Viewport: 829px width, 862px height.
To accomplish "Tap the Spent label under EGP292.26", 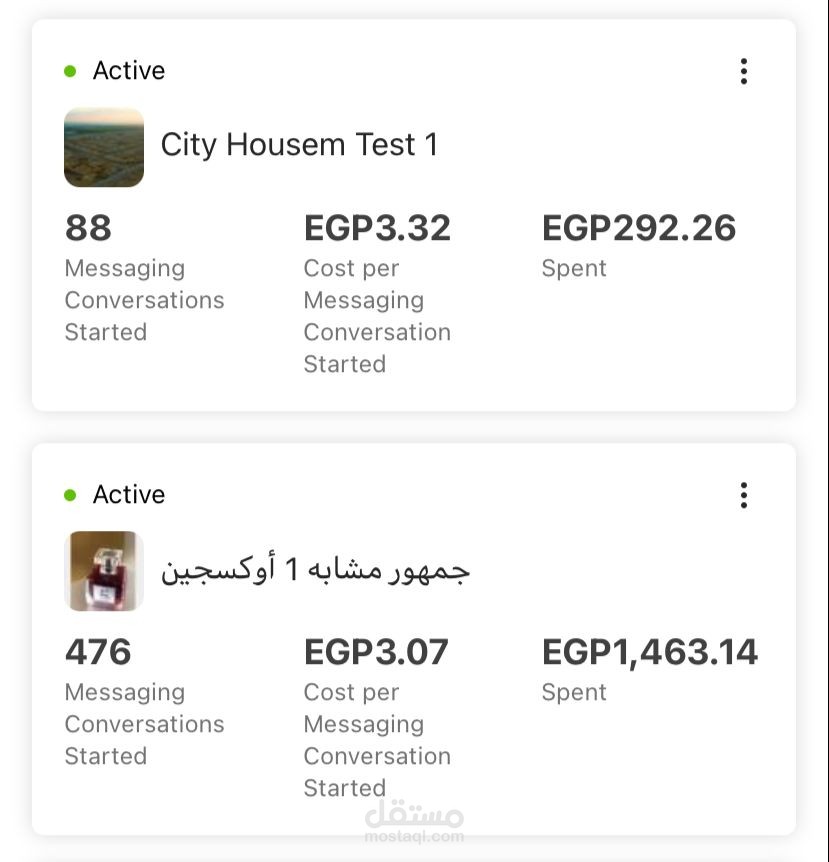I will (x=574, y=269).
